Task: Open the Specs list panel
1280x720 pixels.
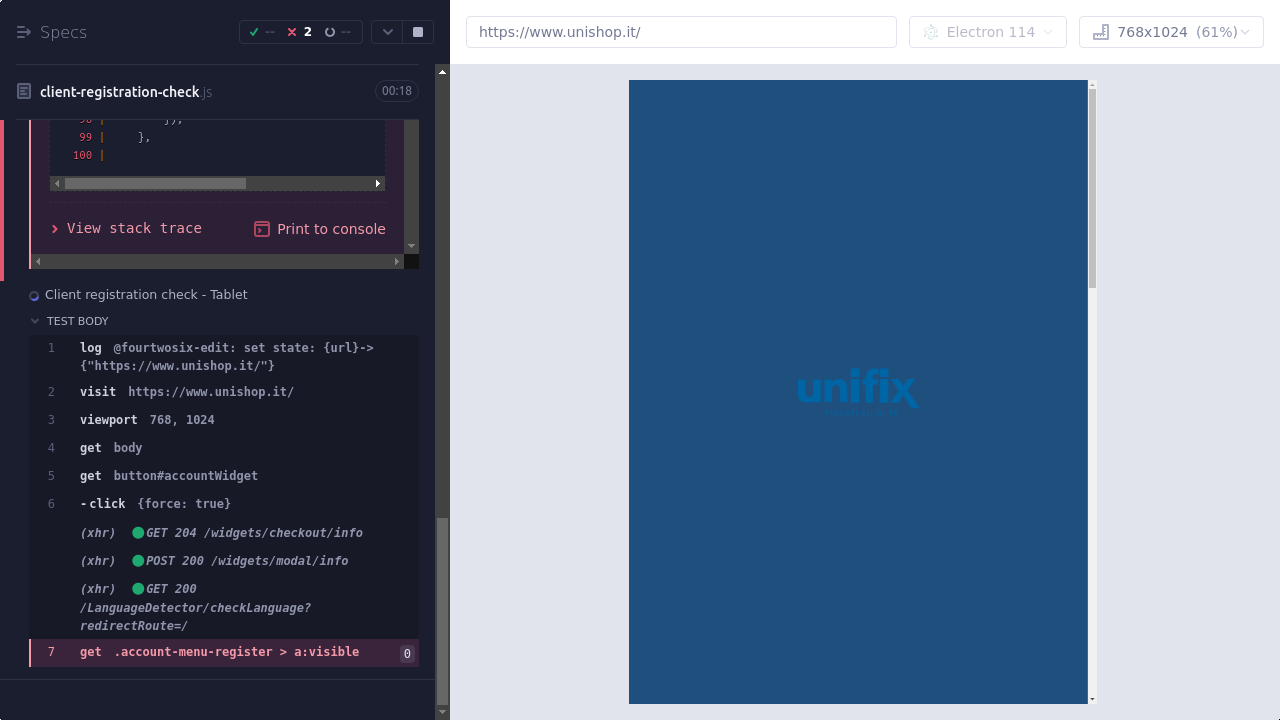Action: point(52,32)
